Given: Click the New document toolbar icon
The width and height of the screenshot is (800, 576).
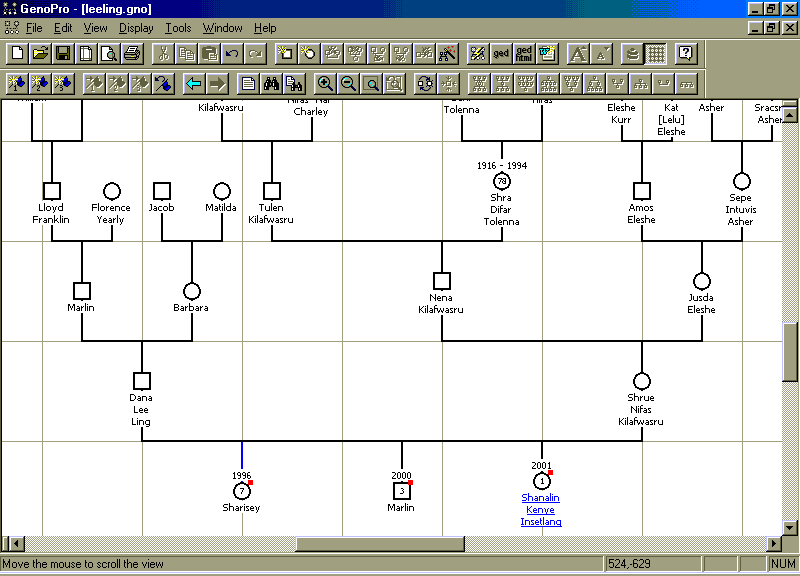Looking at the screenshot, I should pyautogui.click(x=17, y=54).
